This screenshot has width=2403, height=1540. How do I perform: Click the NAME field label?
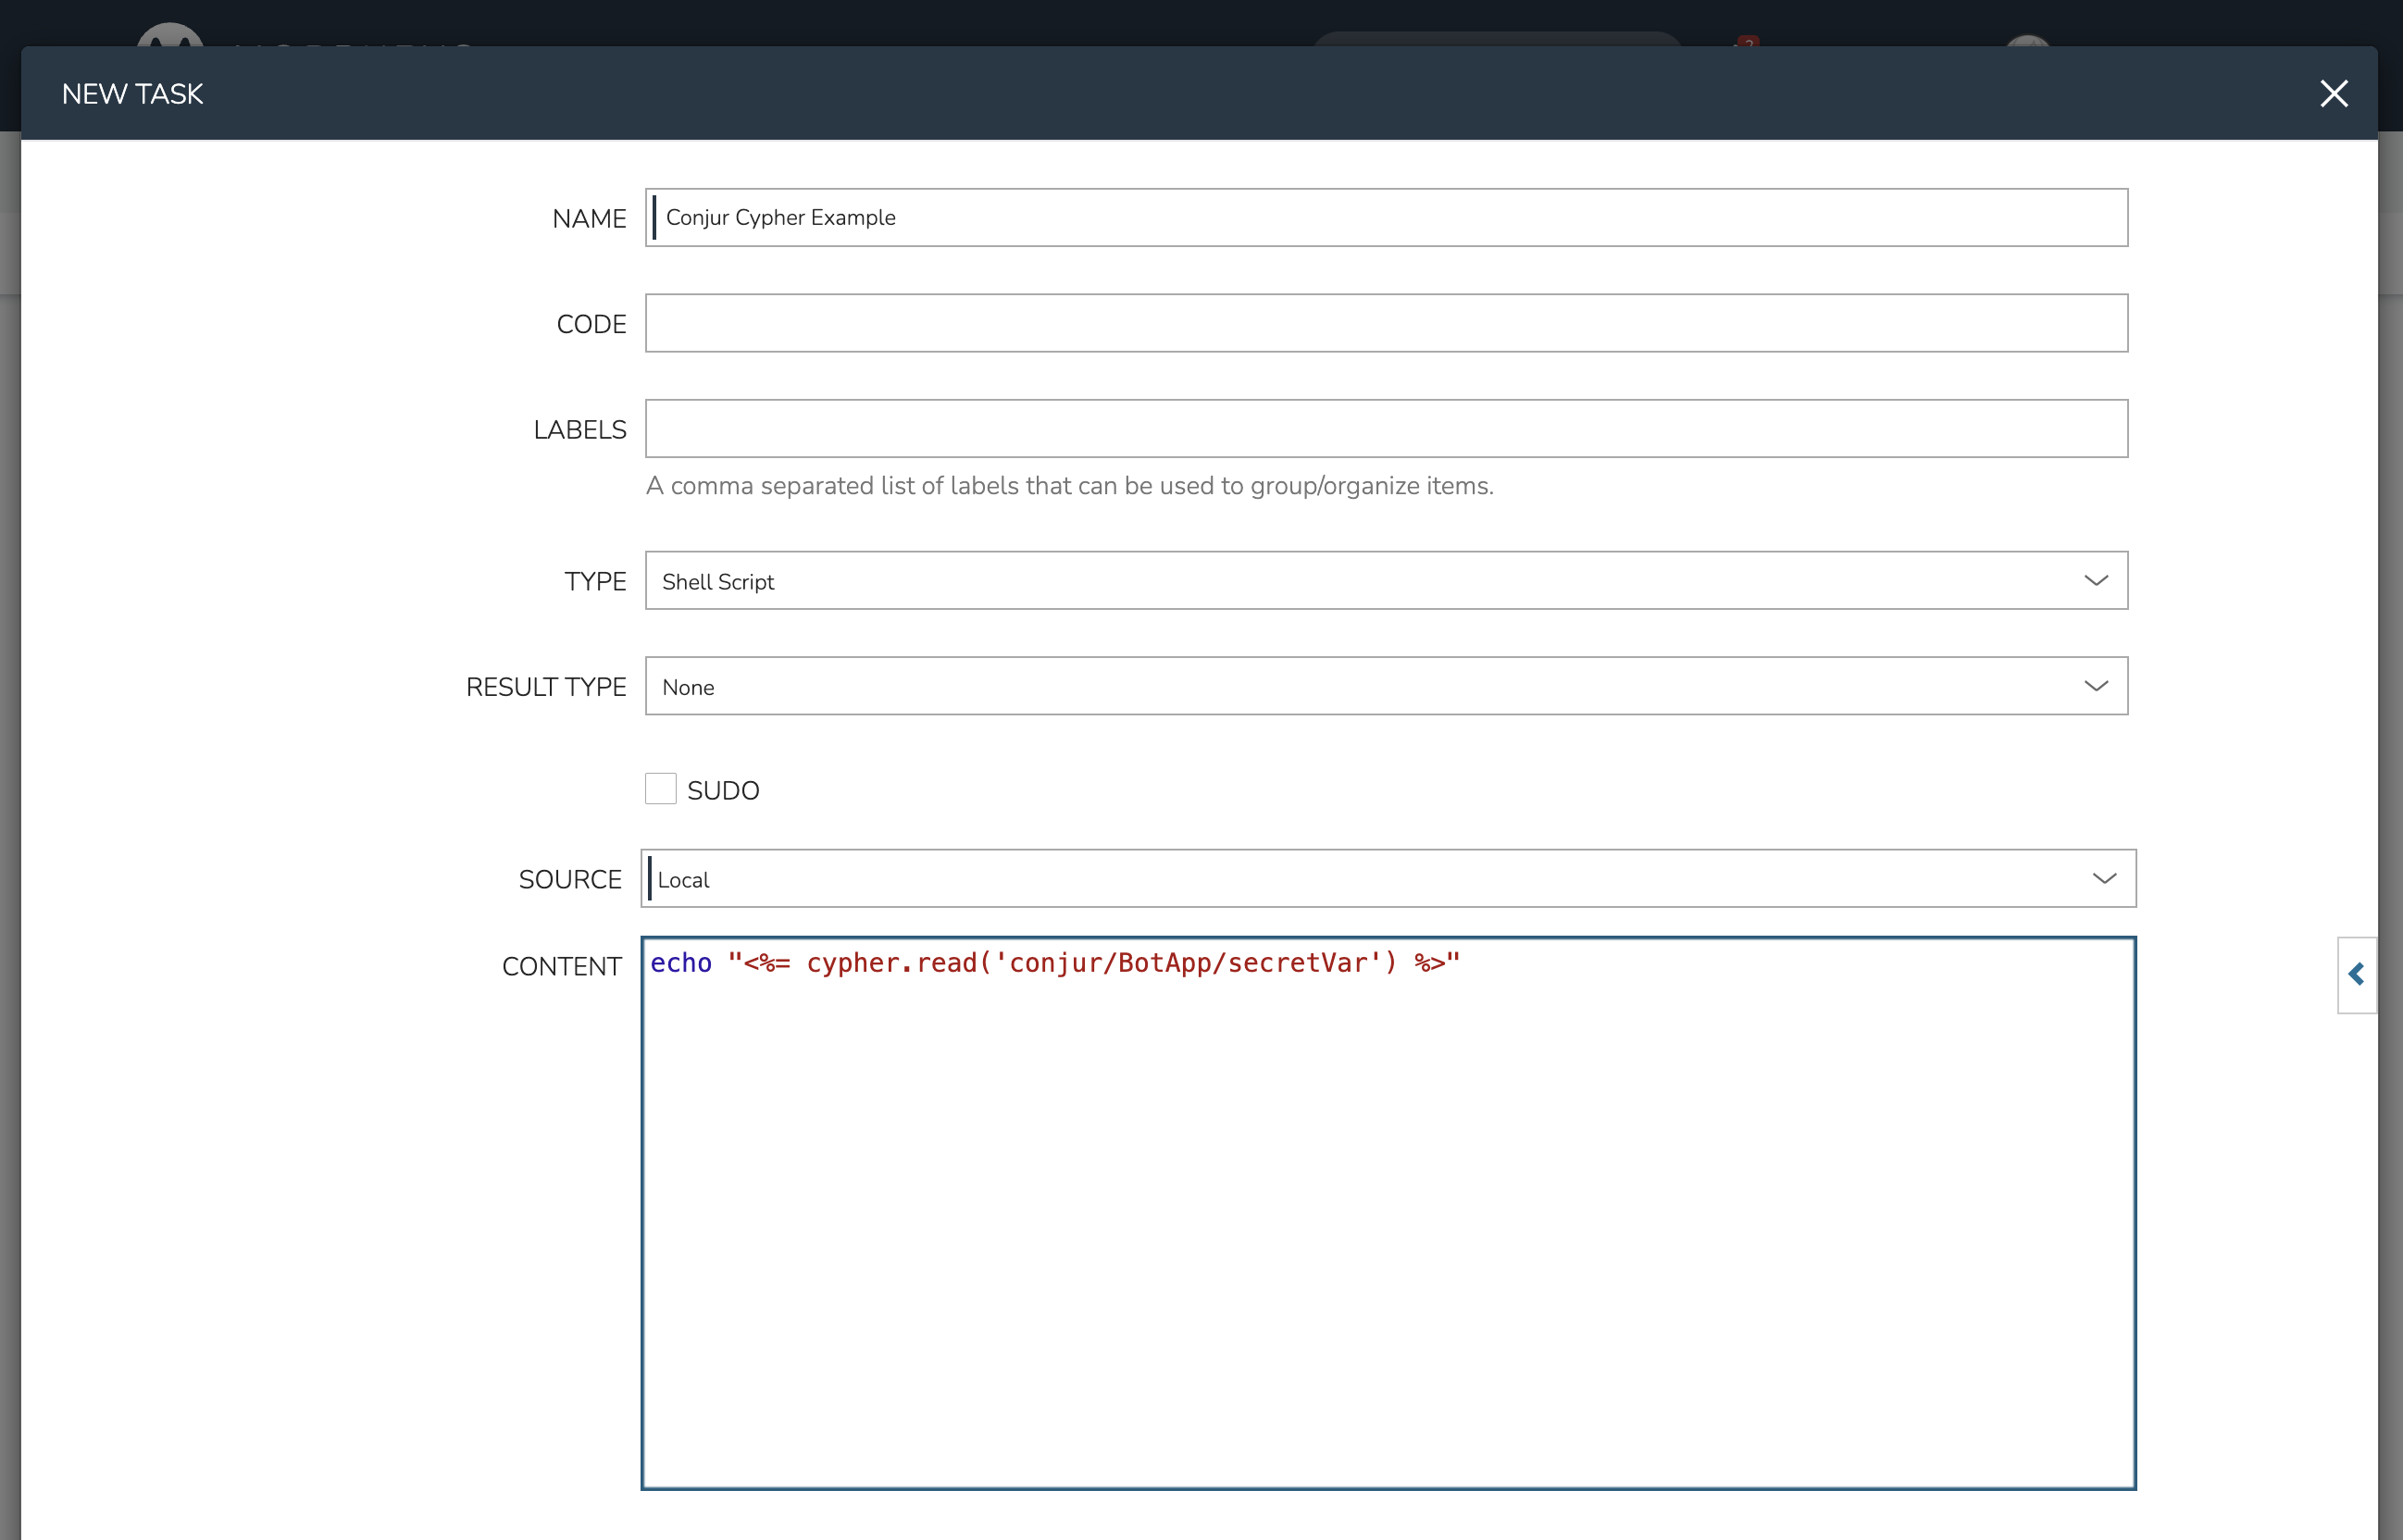589,219
